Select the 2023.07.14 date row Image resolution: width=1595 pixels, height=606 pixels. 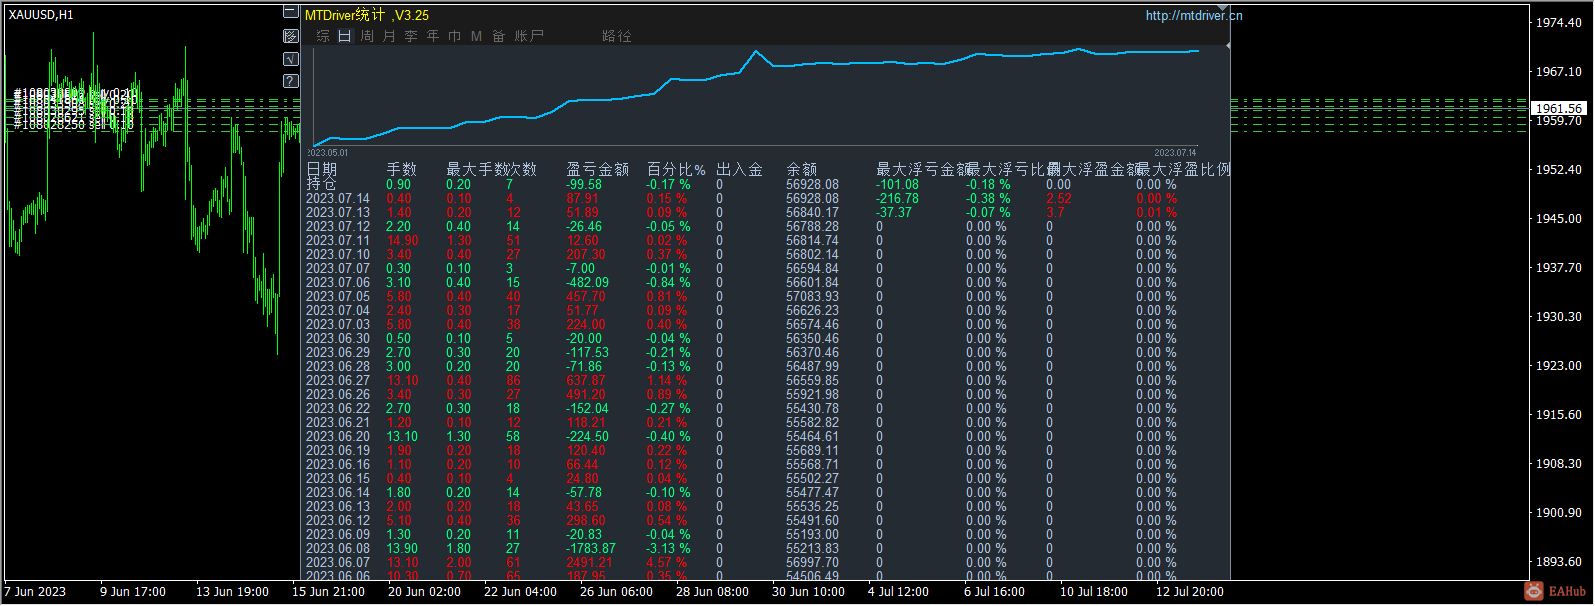coord(338,199)
